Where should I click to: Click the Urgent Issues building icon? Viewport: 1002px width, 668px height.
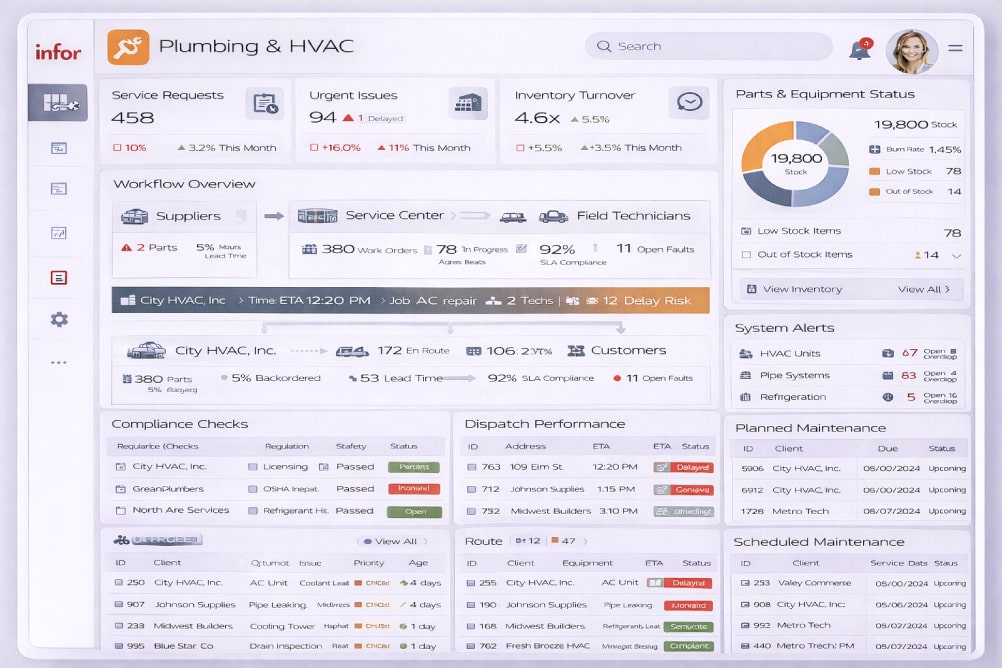pos(467,103)
